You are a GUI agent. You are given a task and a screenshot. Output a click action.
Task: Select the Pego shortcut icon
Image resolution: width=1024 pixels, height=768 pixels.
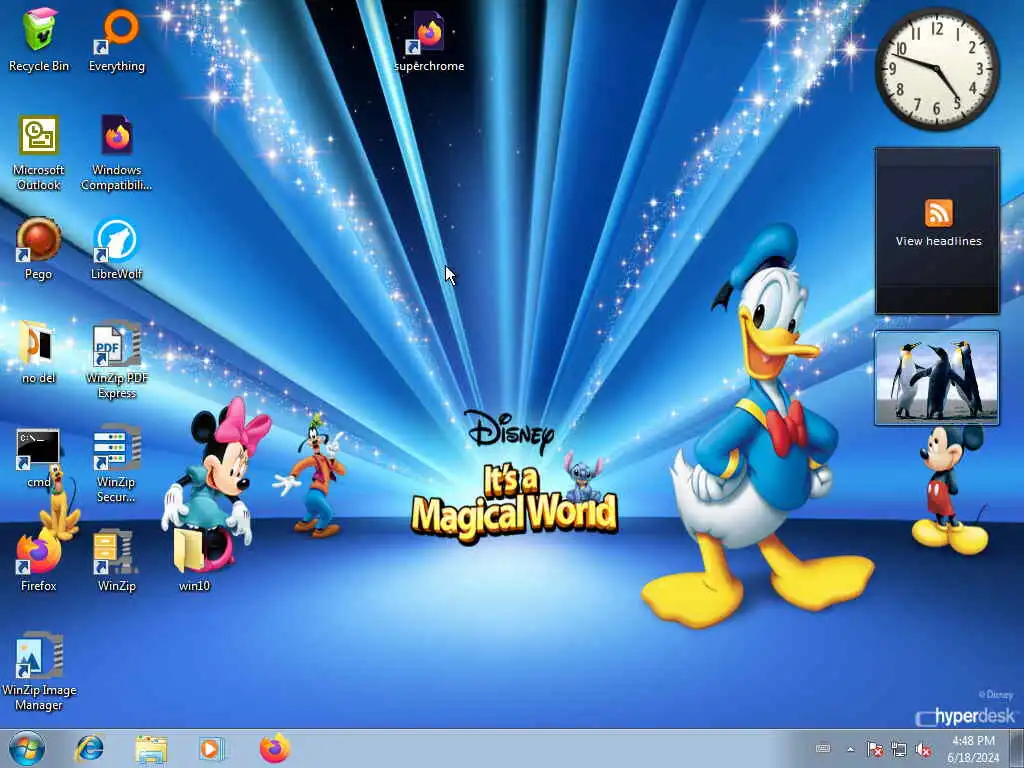(x=39, y=248)
